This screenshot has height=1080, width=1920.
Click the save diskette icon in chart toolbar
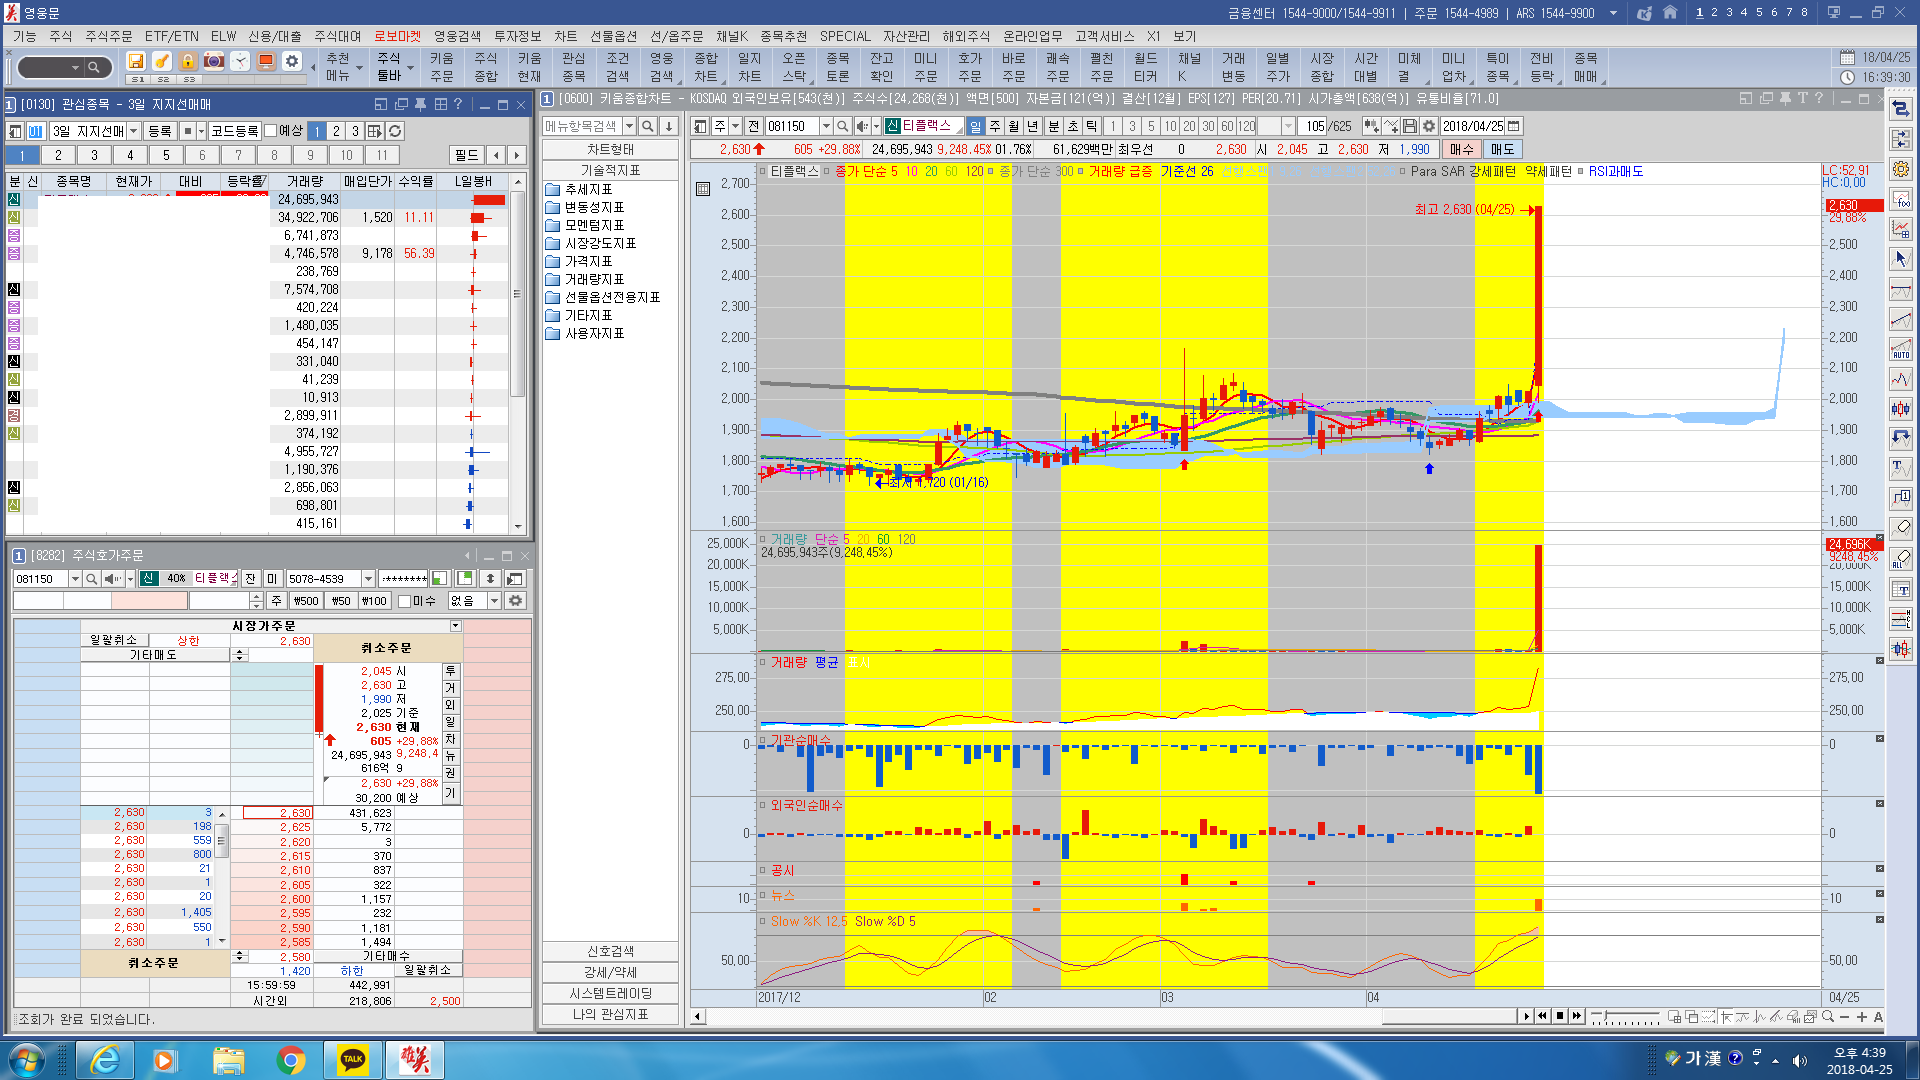click(1410, 126)
